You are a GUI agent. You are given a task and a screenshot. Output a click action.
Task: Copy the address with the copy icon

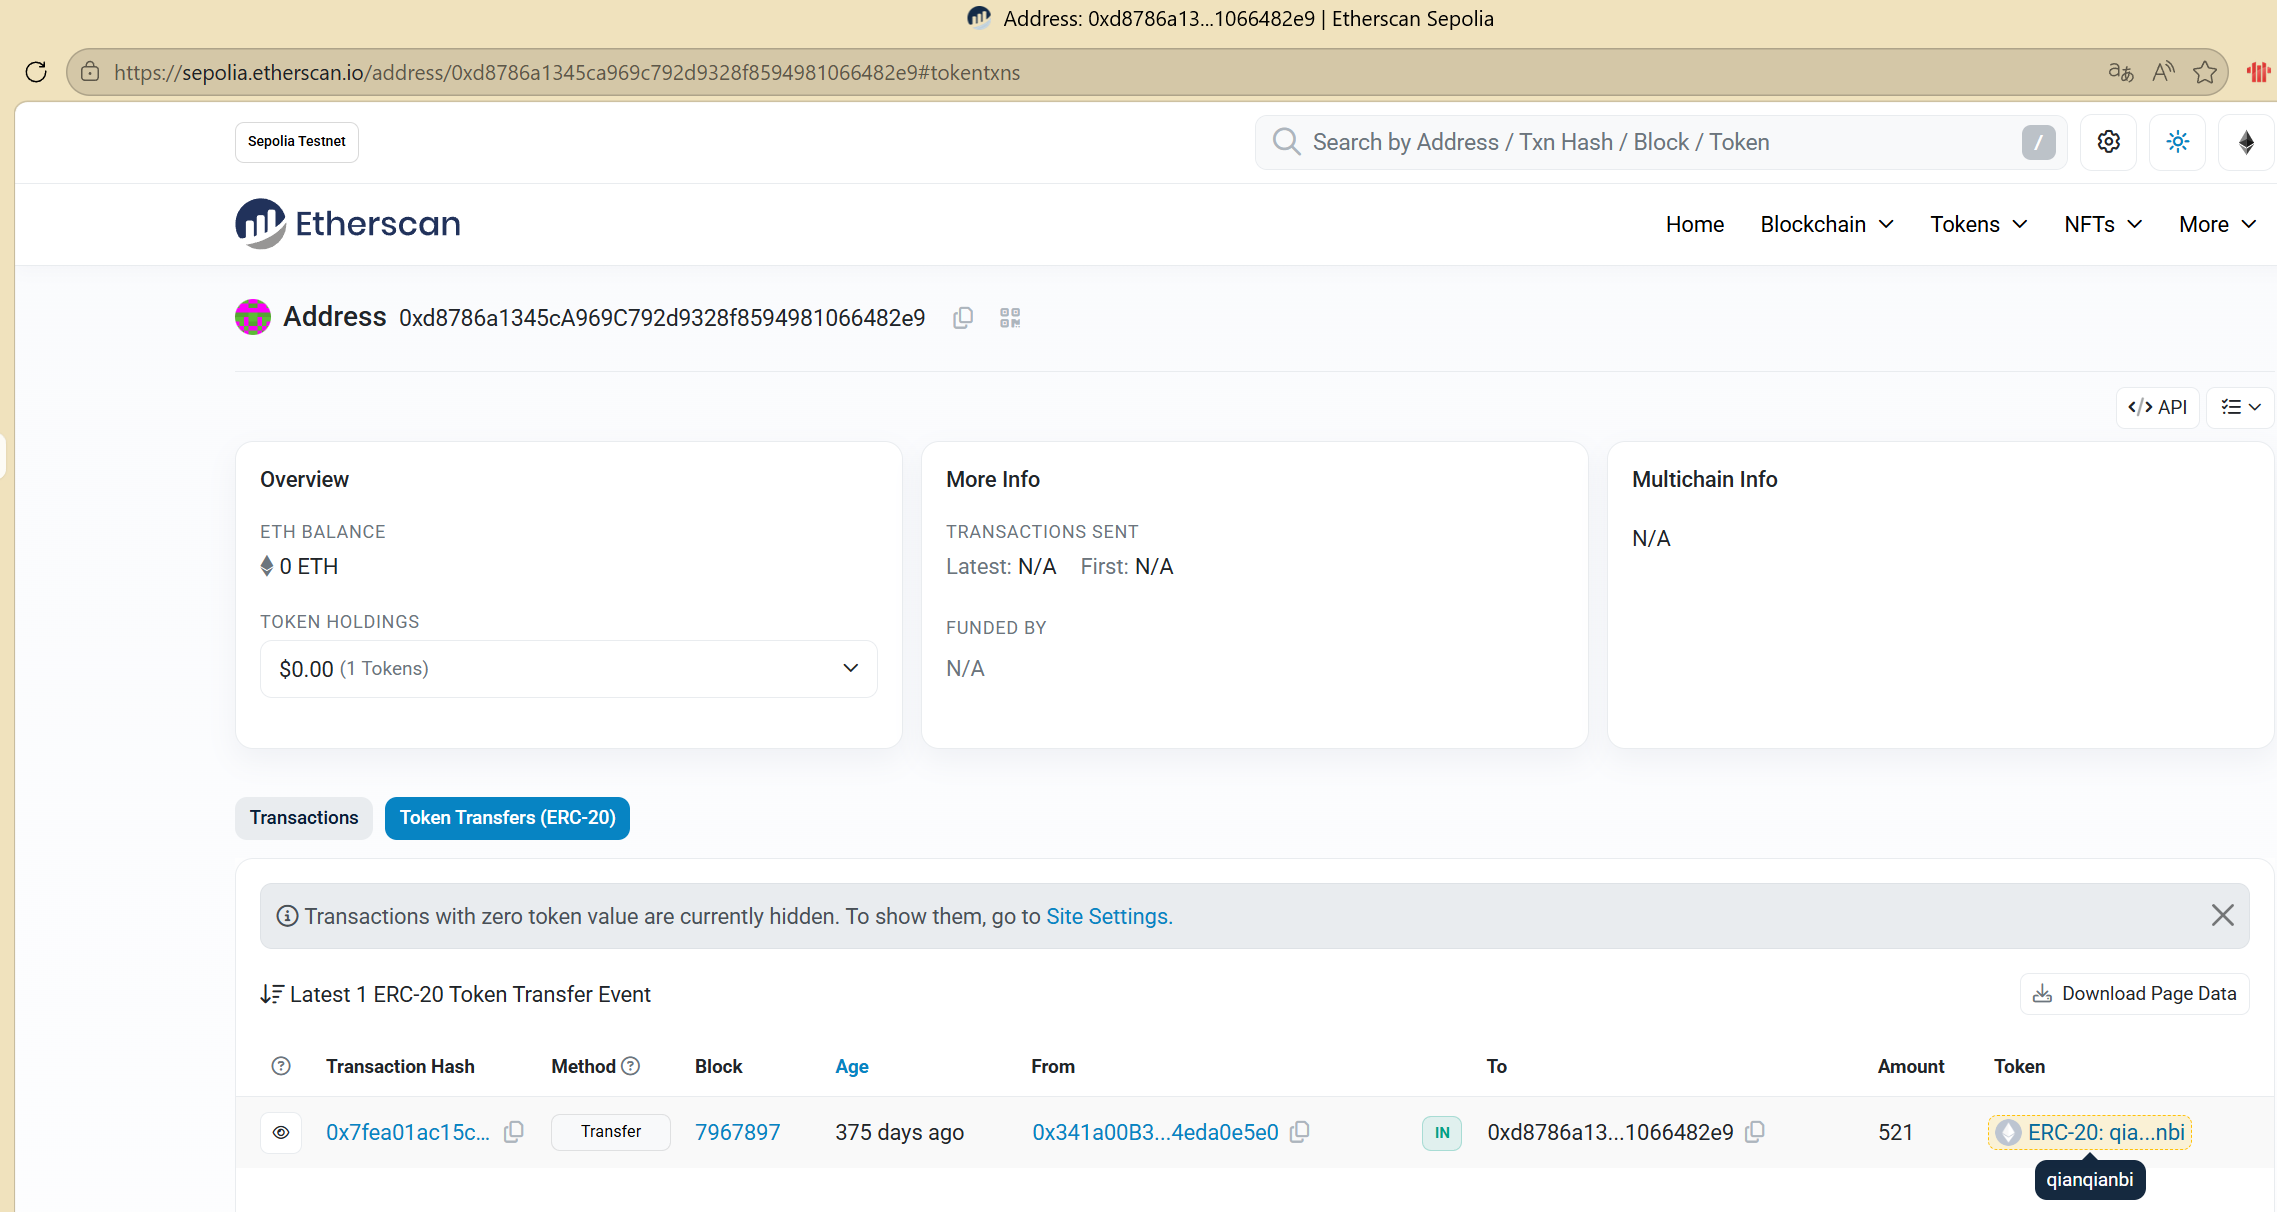pyautogui.click(x=963, y=318)
